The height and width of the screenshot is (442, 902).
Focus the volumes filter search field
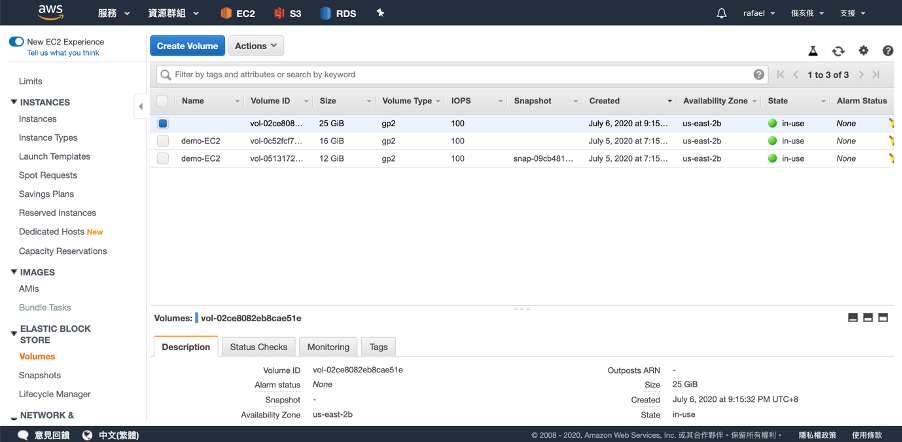[x=463, y=74]
